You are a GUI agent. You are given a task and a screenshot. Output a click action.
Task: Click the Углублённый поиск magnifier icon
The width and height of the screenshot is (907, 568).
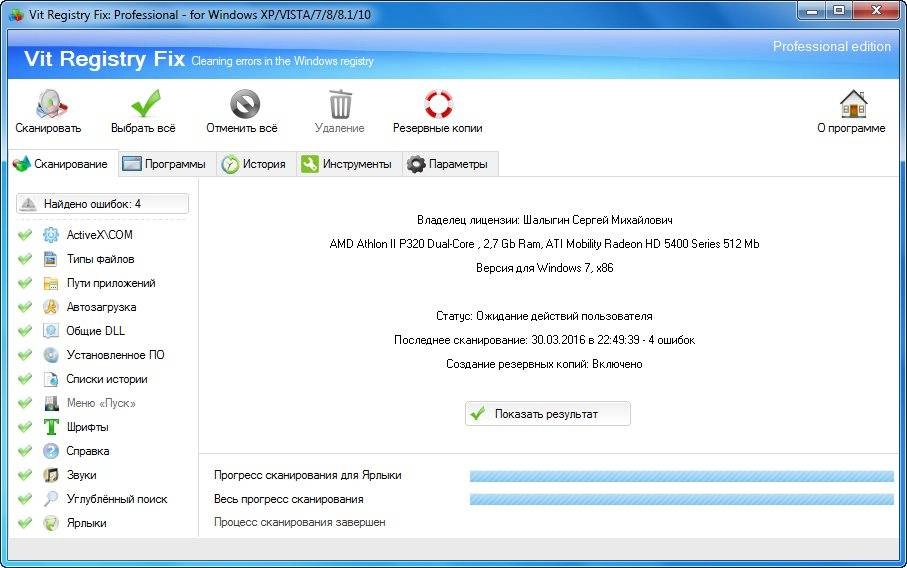tap(51, 499)
